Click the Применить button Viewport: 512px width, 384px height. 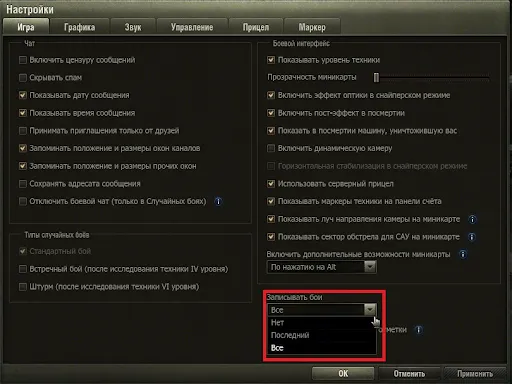pyautogui.click(x=475, y=374)
